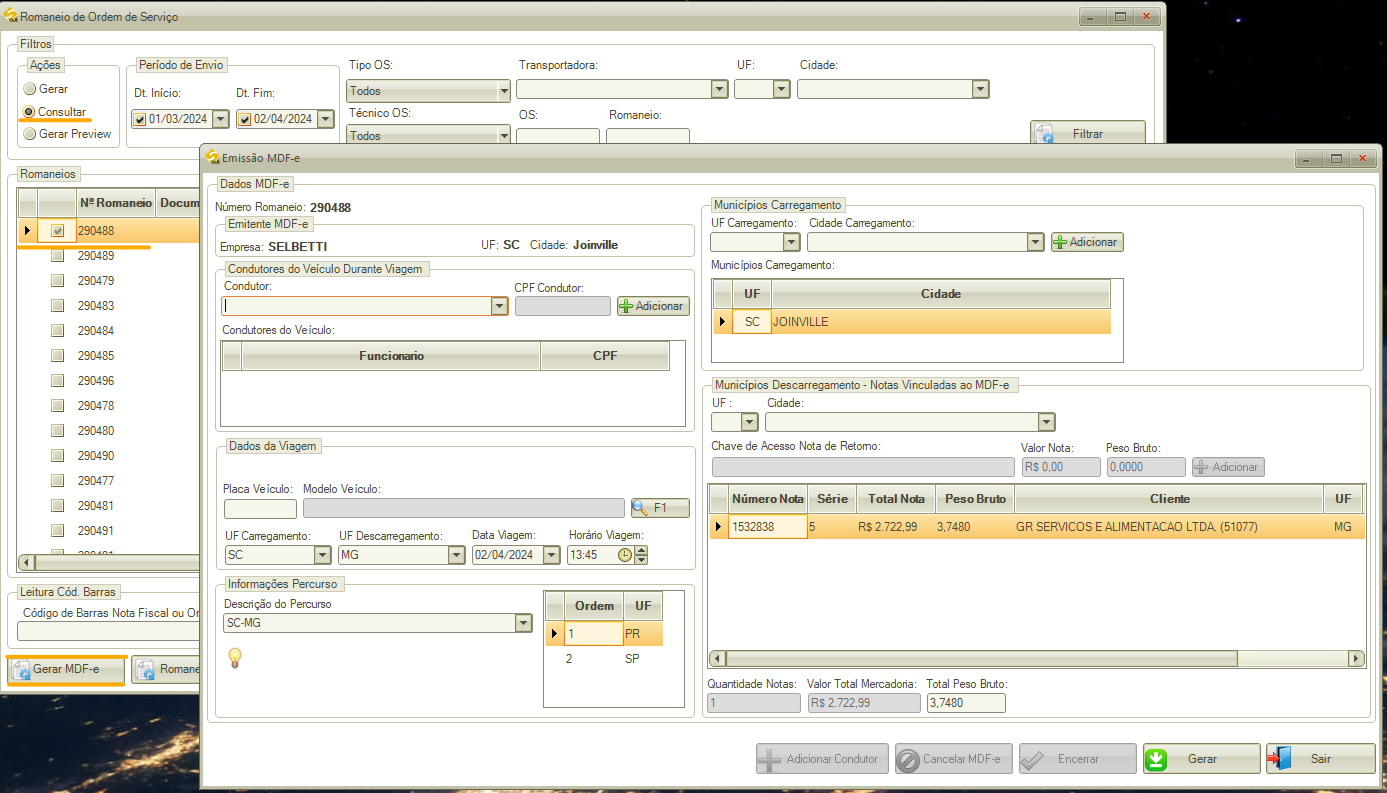Click Adicionar button next to CPF Condutor

(653, 306)
